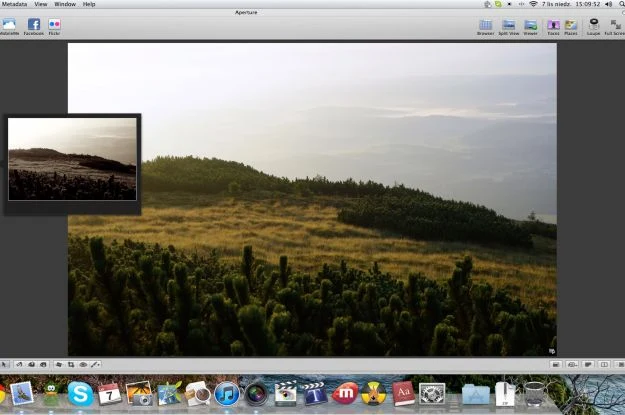Switch to Viewer mode
The height and width of the screenshot is (415, 625).
click(x=530, y=25)
